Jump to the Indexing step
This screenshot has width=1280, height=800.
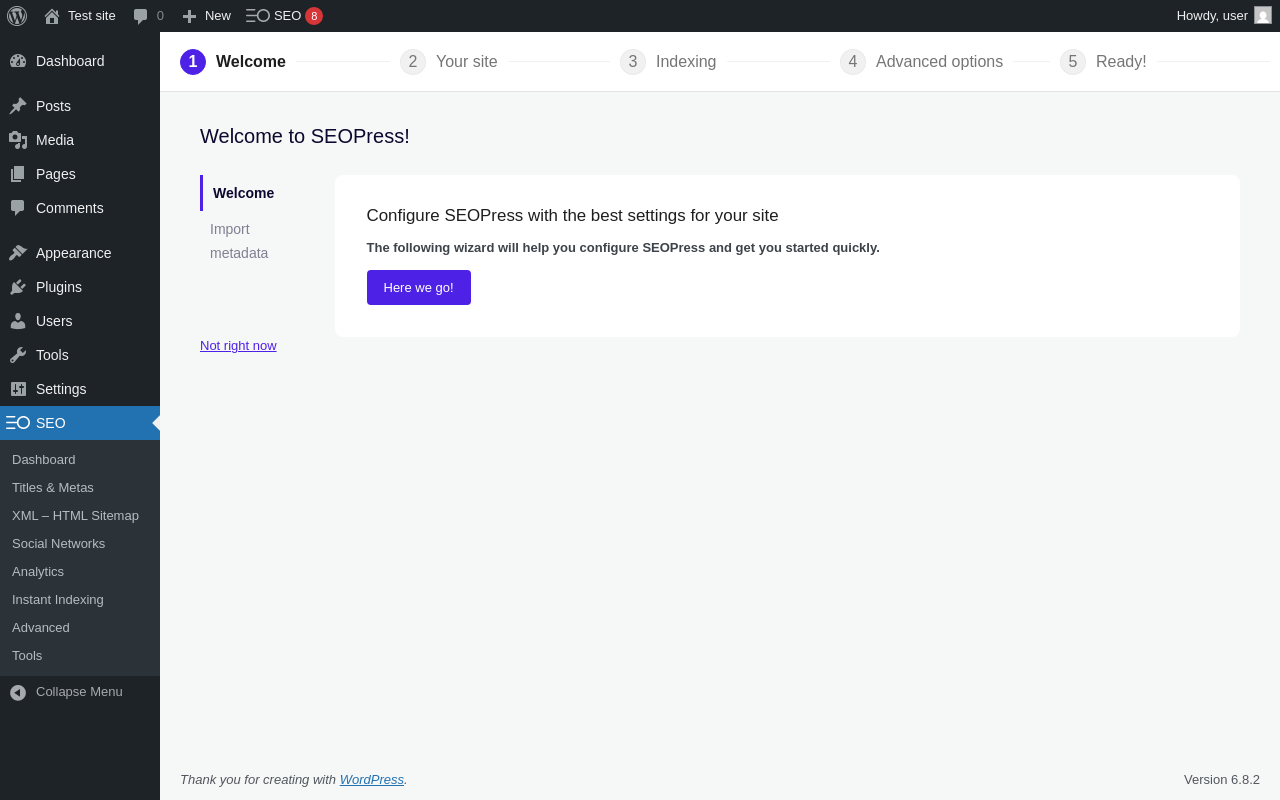(x=686, y=62)
